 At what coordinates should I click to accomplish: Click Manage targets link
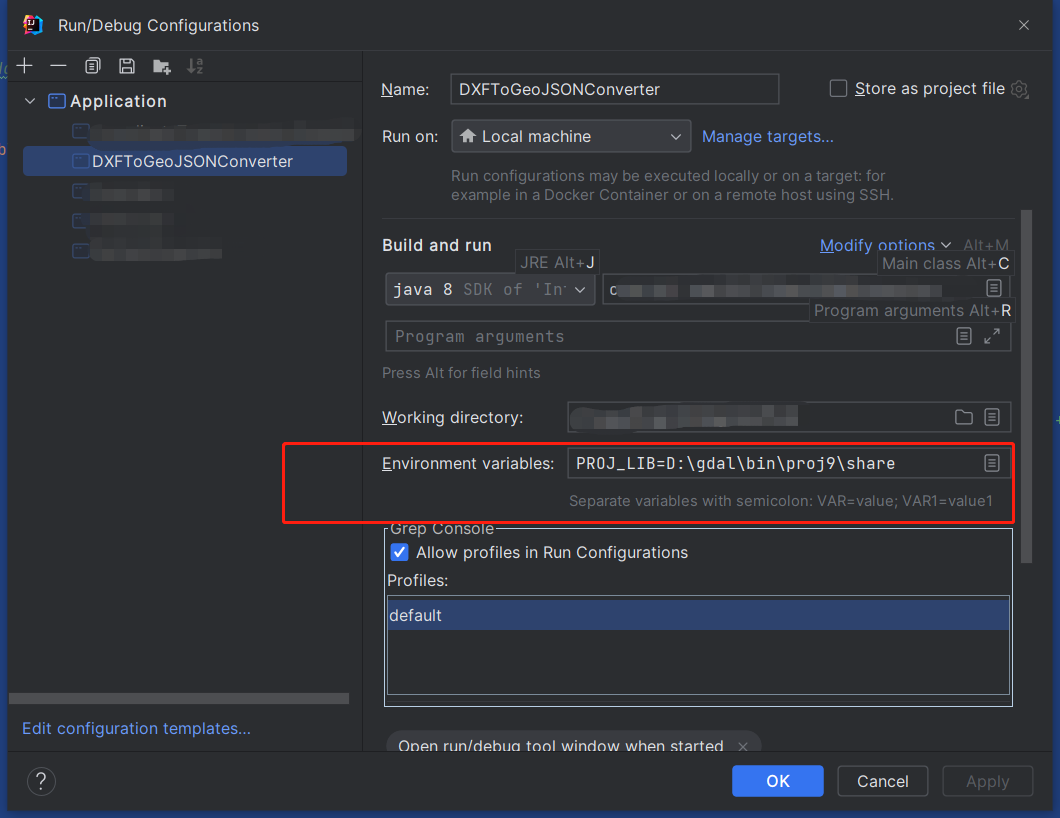[767, 137]
